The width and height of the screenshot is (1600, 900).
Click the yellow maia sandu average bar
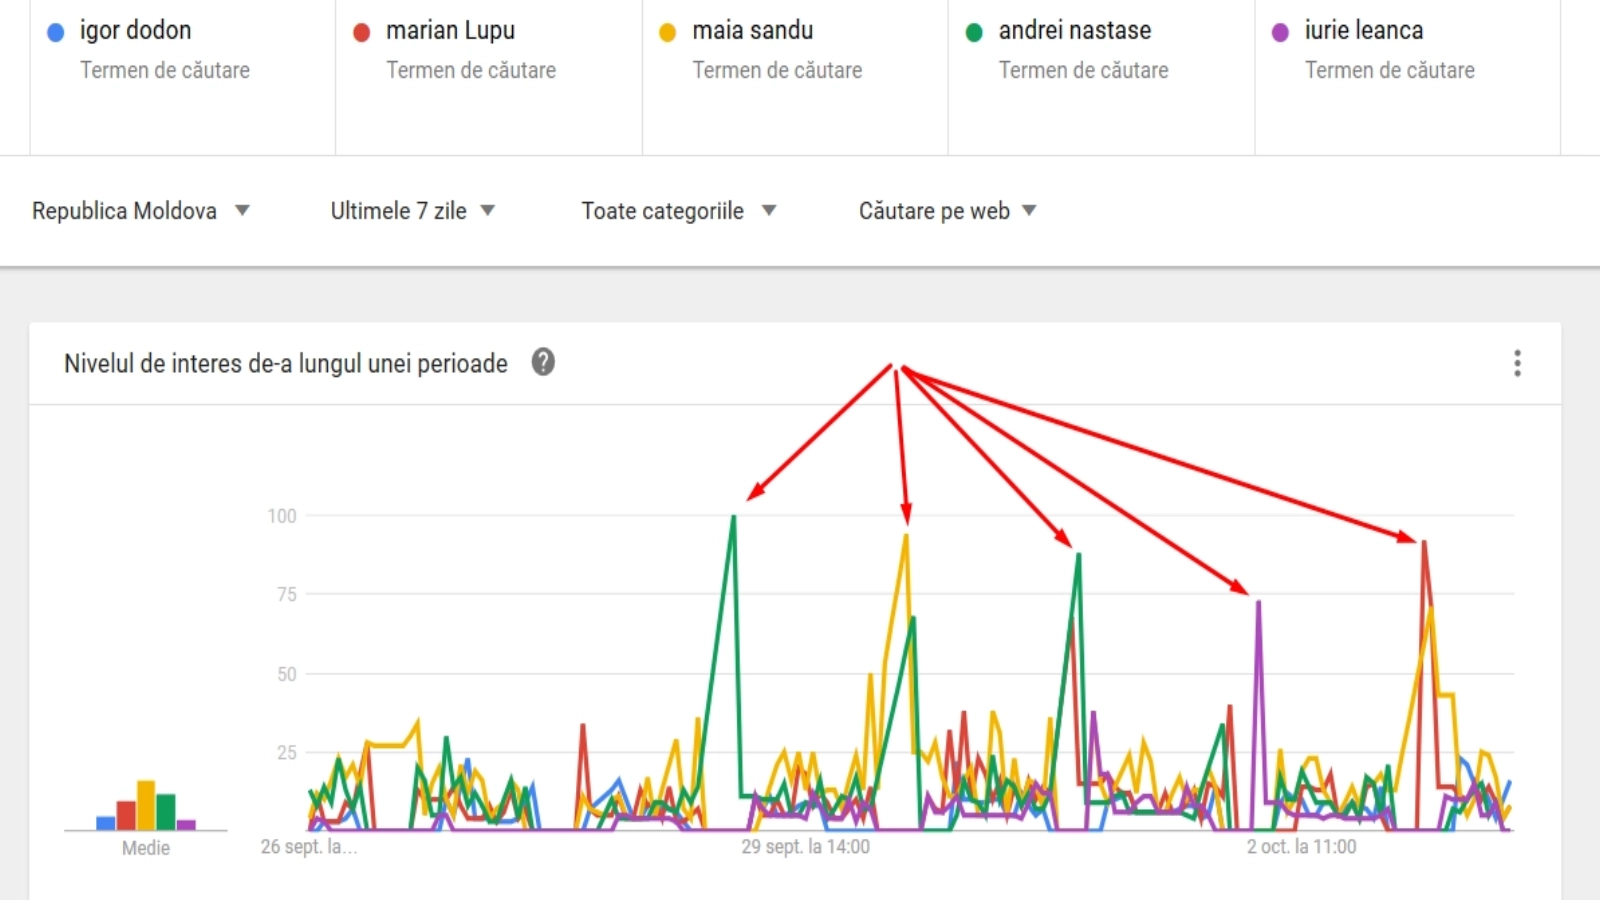pyautogui.click(x=146, y=805)
